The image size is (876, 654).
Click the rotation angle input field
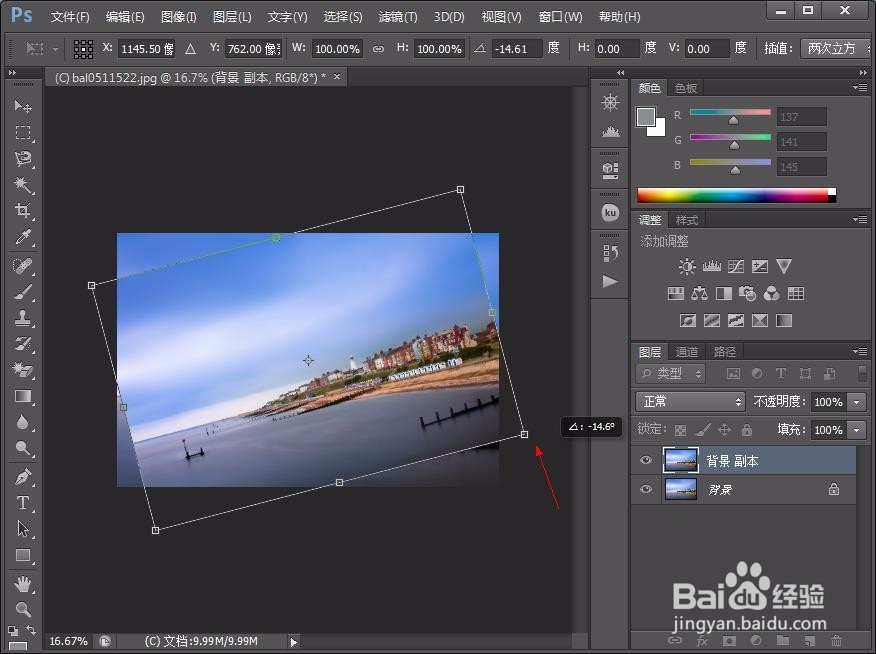[x=517, y=49]
